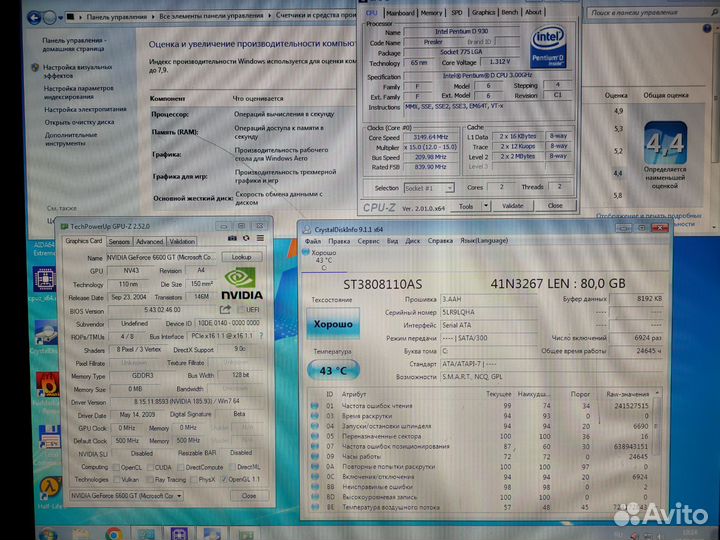Click the GPU-Z refresh icon

point(247,238)
